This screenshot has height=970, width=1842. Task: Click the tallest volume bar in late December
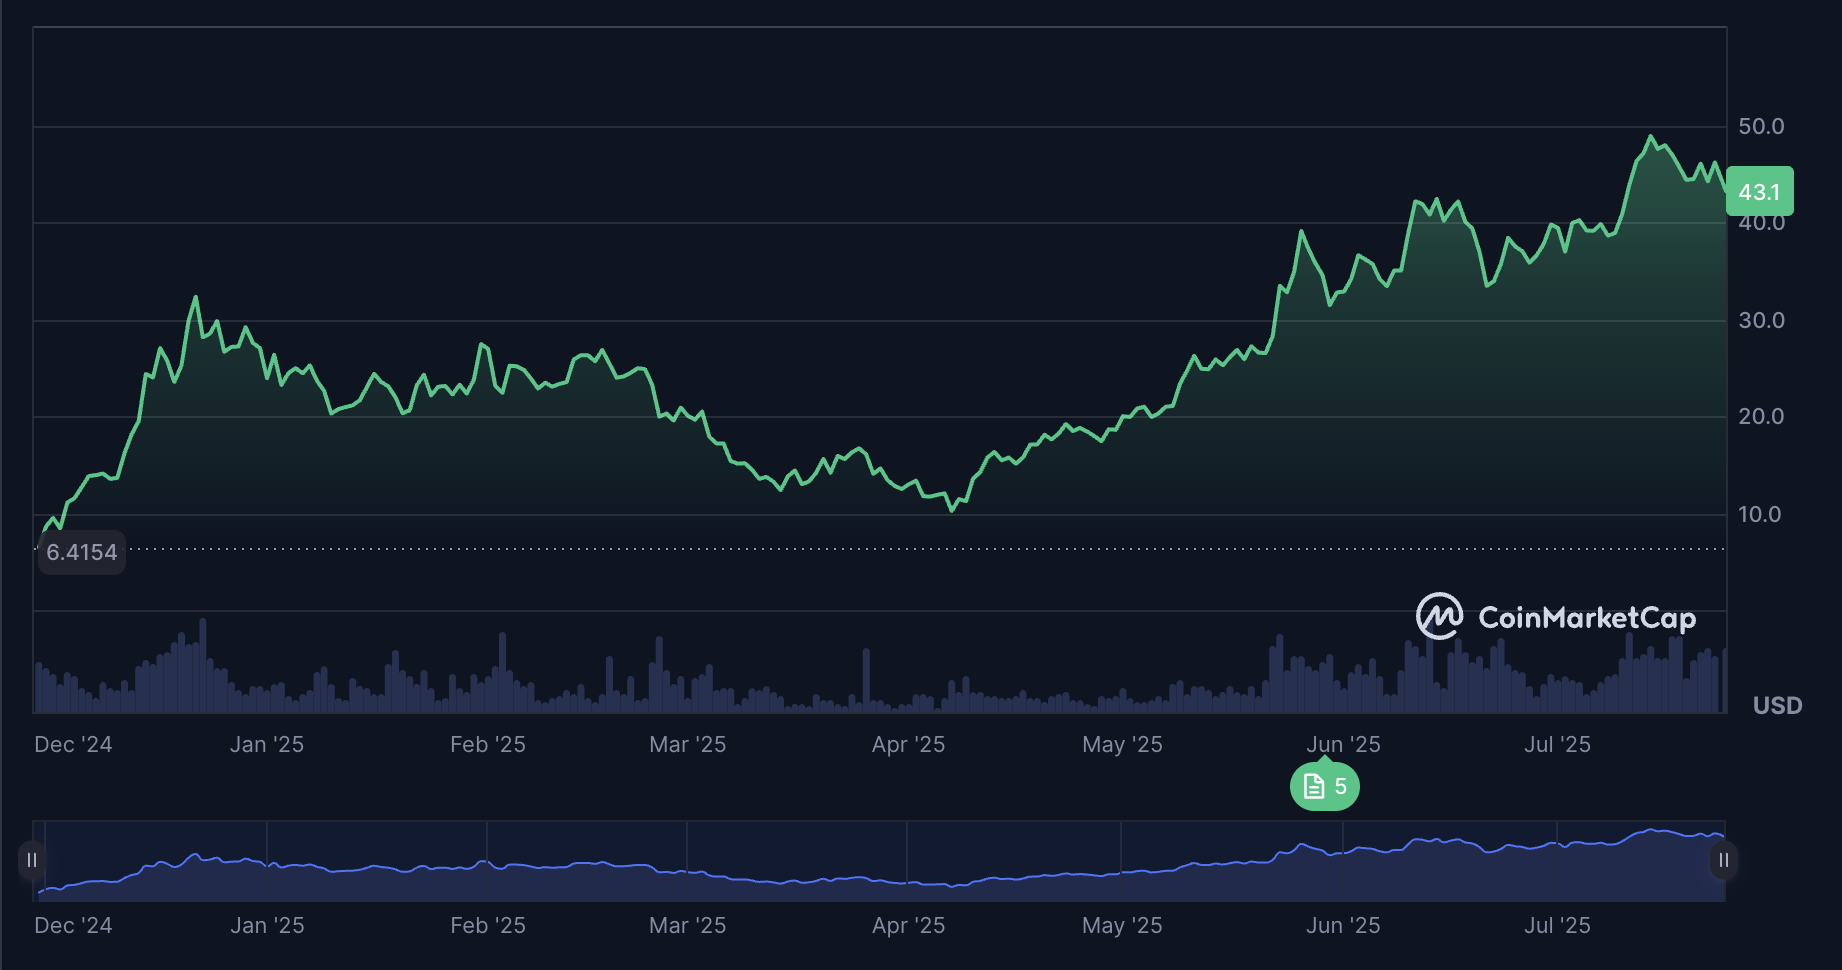pos(203,665)
